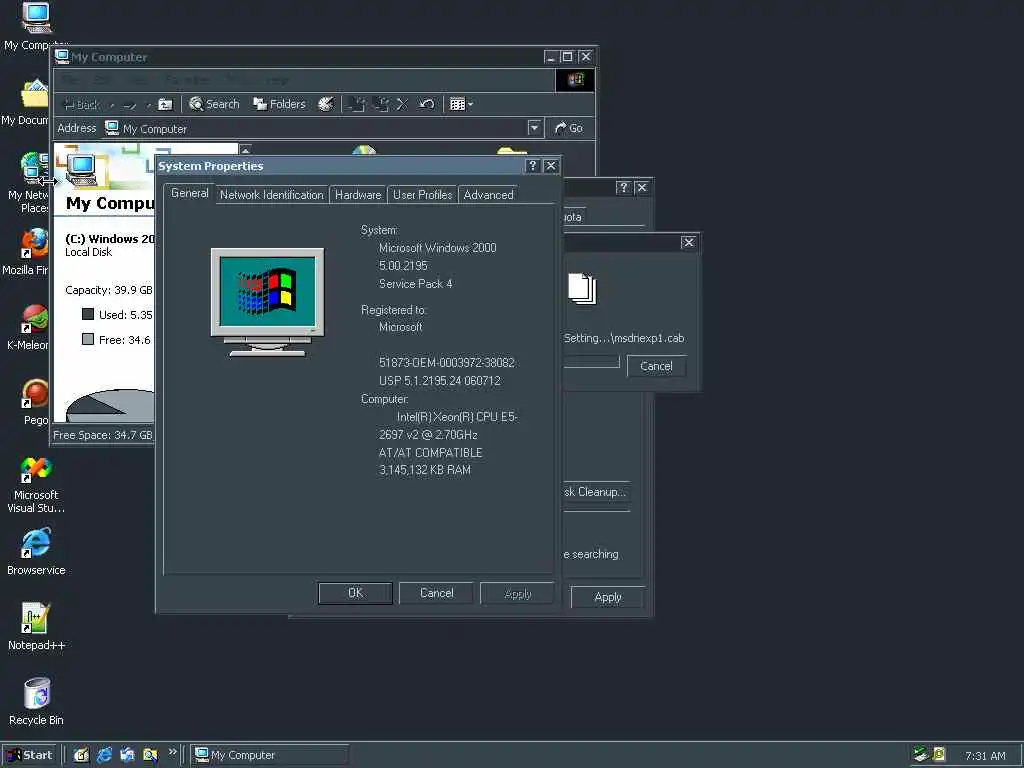The image size is (1024, 768).
Task: Click the Back arrow in My Computer toolbar
Action: tap(81, 104)
